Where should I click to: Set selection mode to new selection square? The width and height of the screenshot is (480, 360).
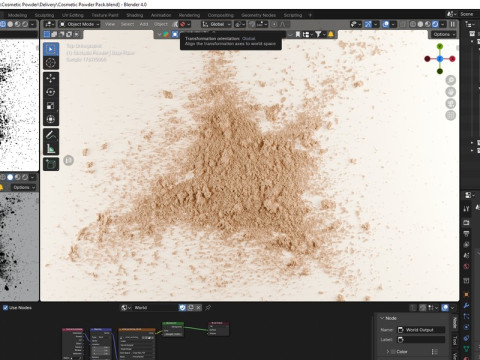tap(47, 34)
